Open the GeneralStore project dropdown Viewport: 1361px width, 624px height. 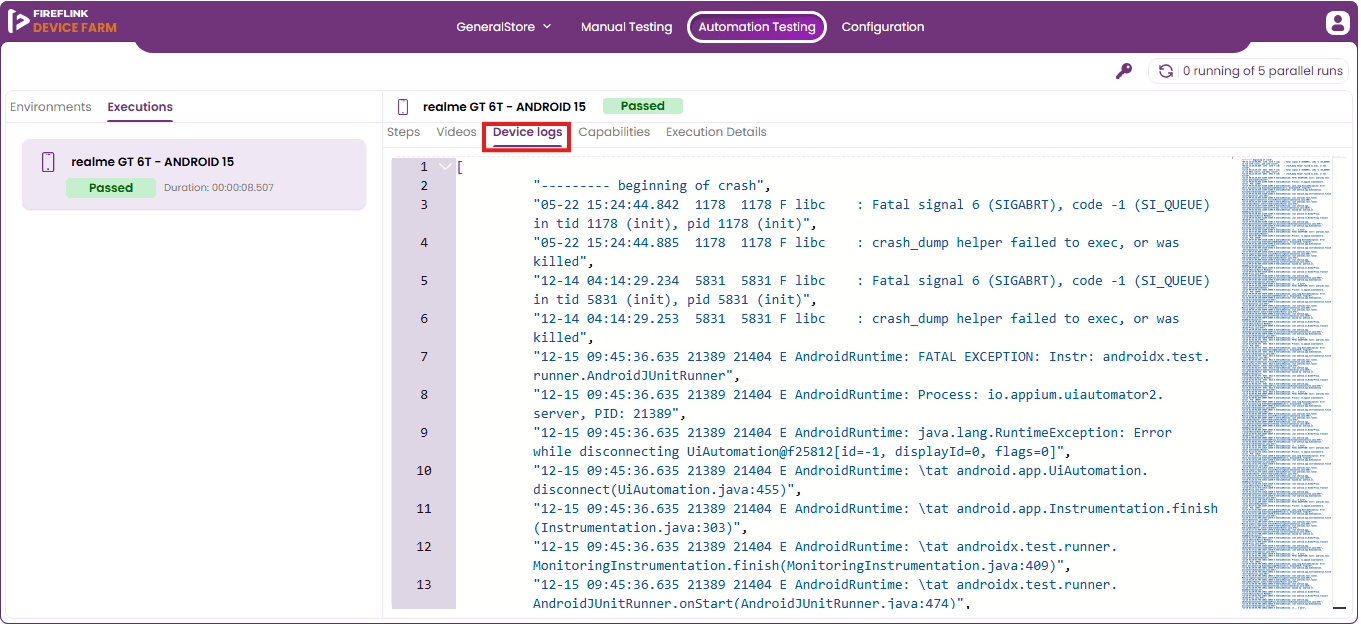point(504,27)
